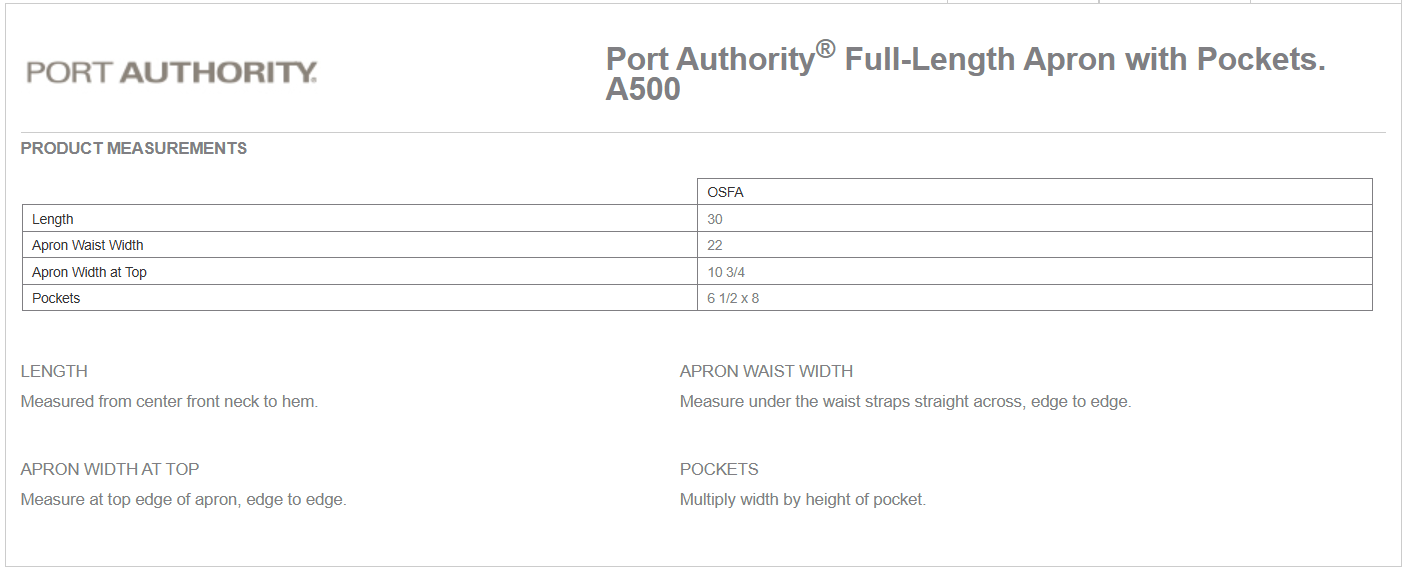Click the Port Authority logo

pos(172,72)
